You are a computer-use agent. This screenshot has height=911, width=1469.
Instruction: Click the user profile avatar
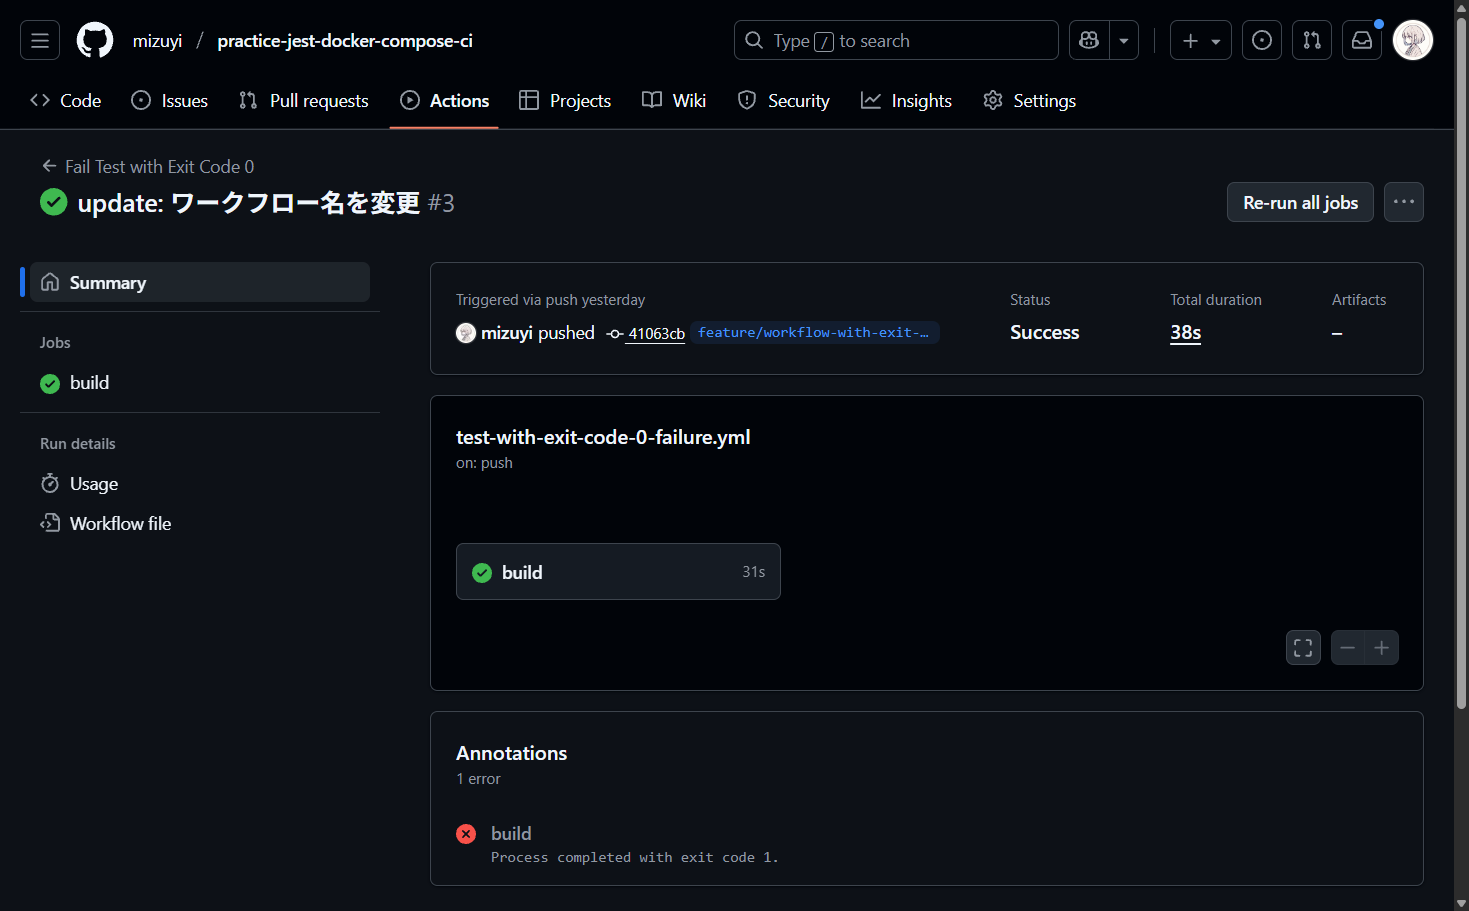(1412, 41)
